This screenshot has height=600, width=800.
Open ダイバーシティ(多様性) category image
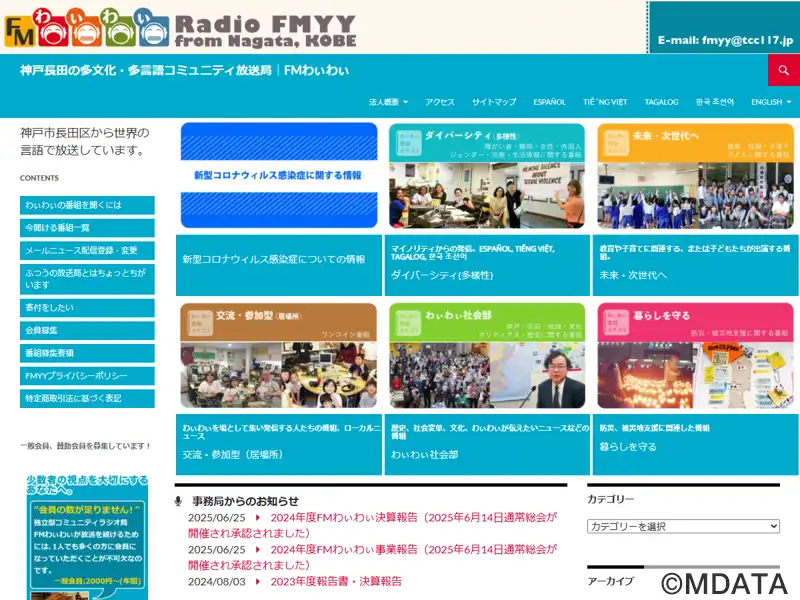[487, 176]
